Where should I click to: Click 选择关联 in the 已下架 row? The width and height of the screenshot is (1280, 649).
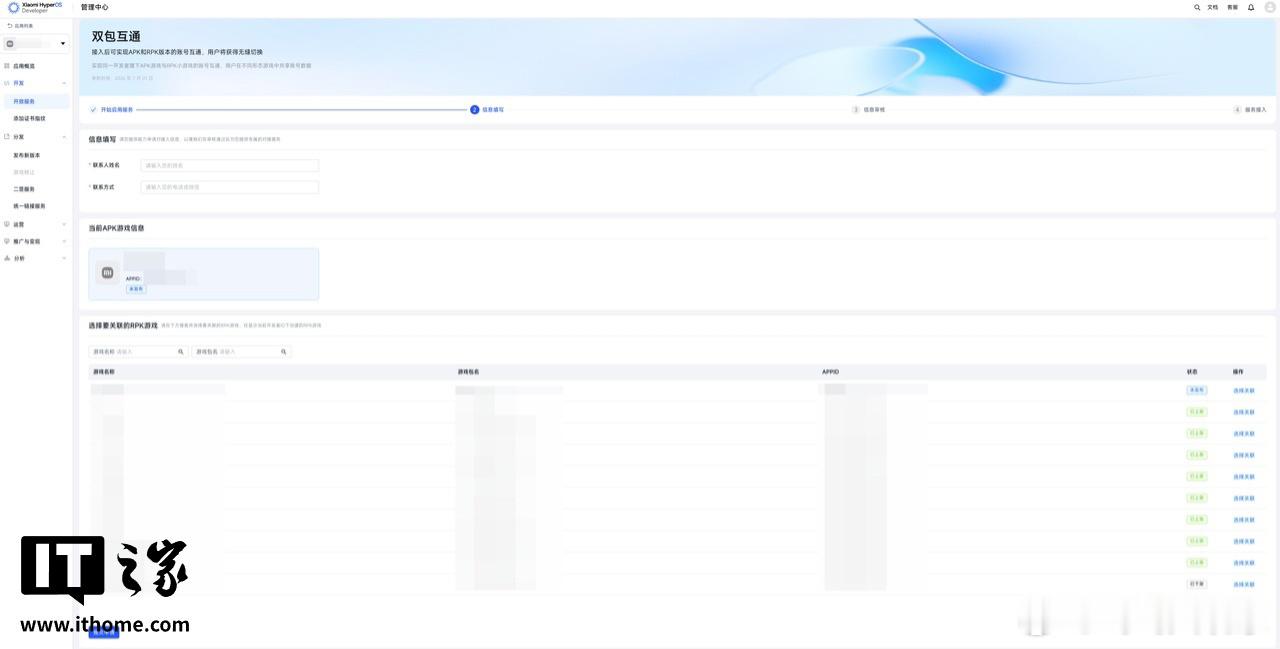pos(1244,584)
